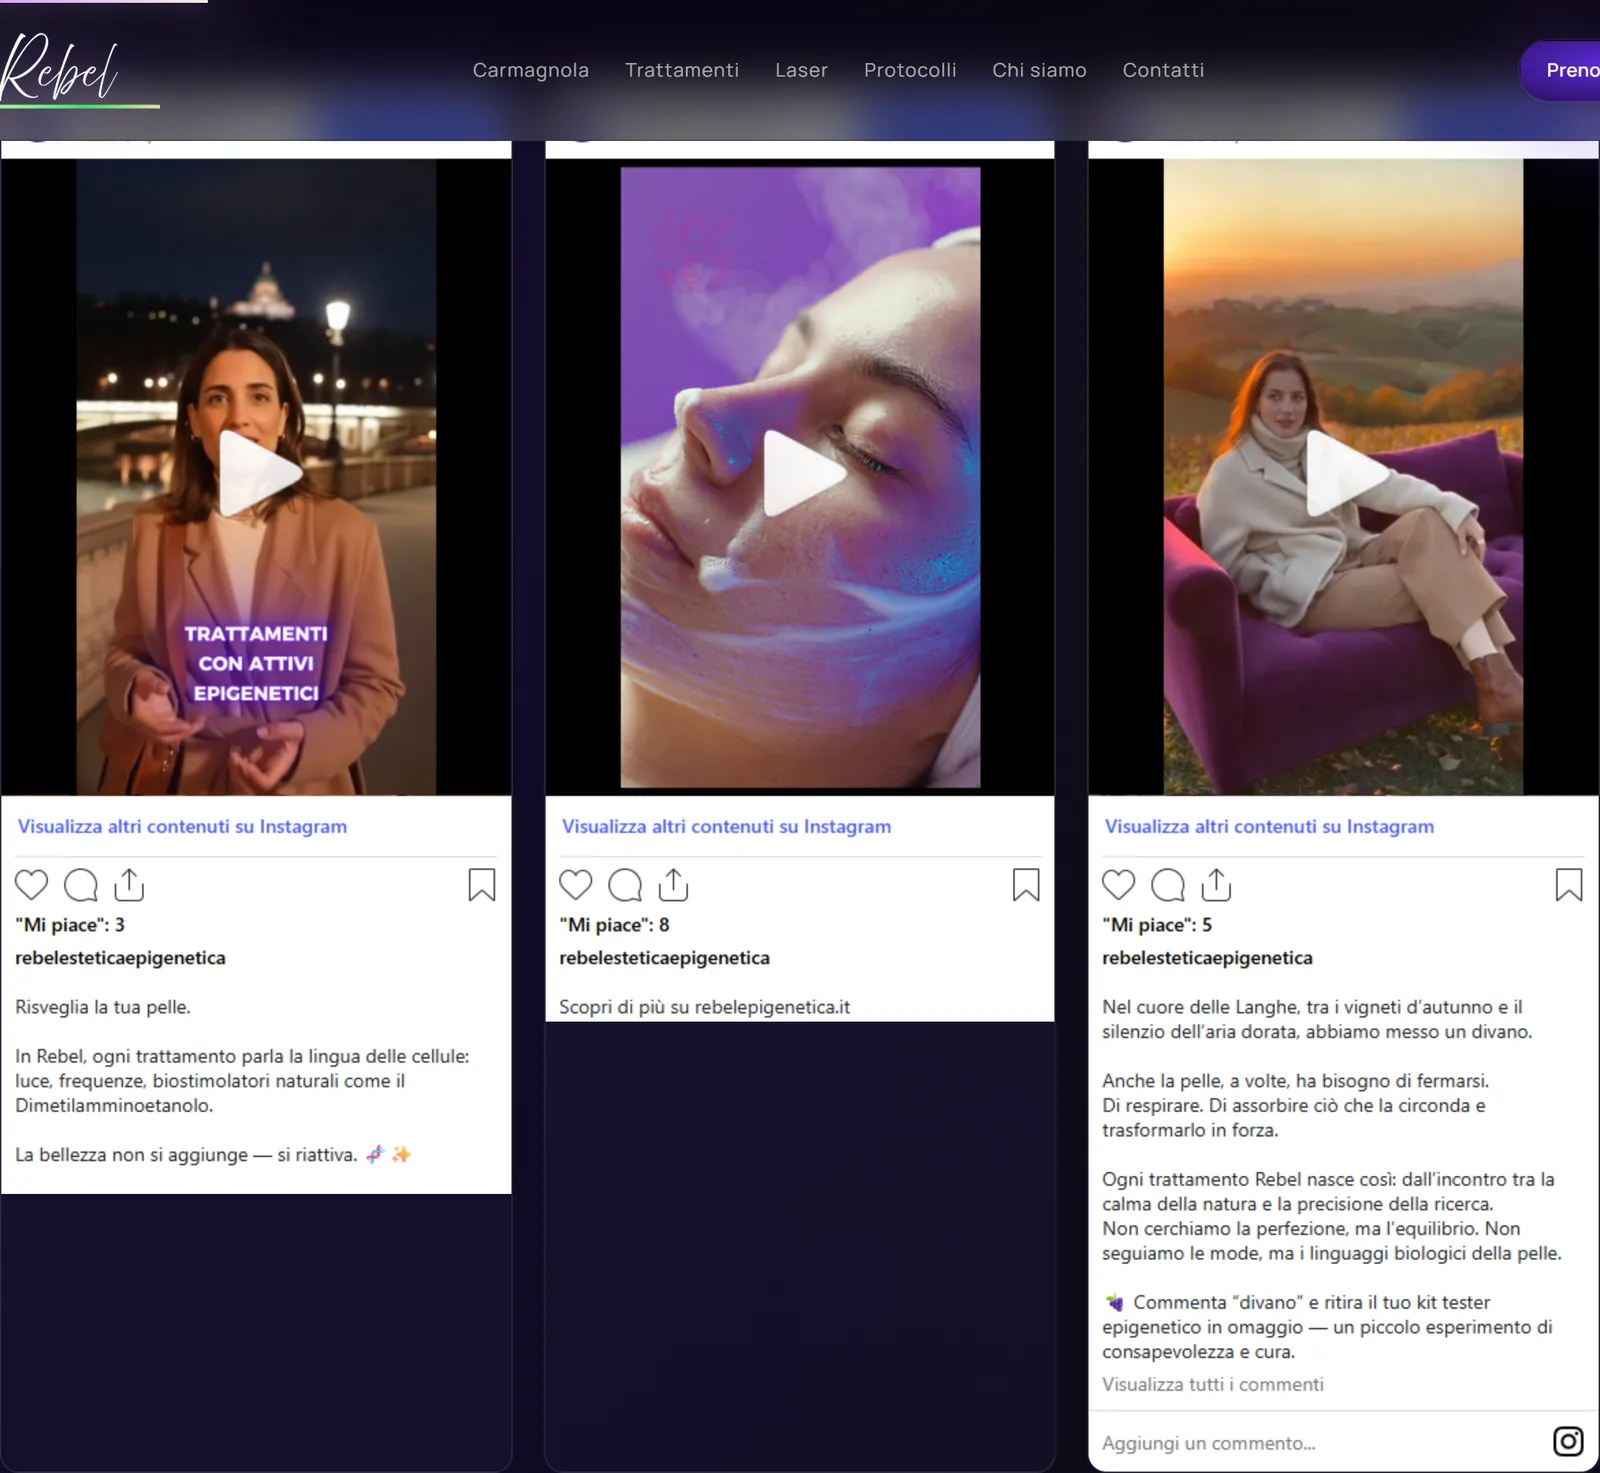This screenshot has width=1600, height=1473.
Task: Open rebelesteticaepigenetica profile on the 5-likes post
Action: pyautogui.click(x=1207, y=958)
